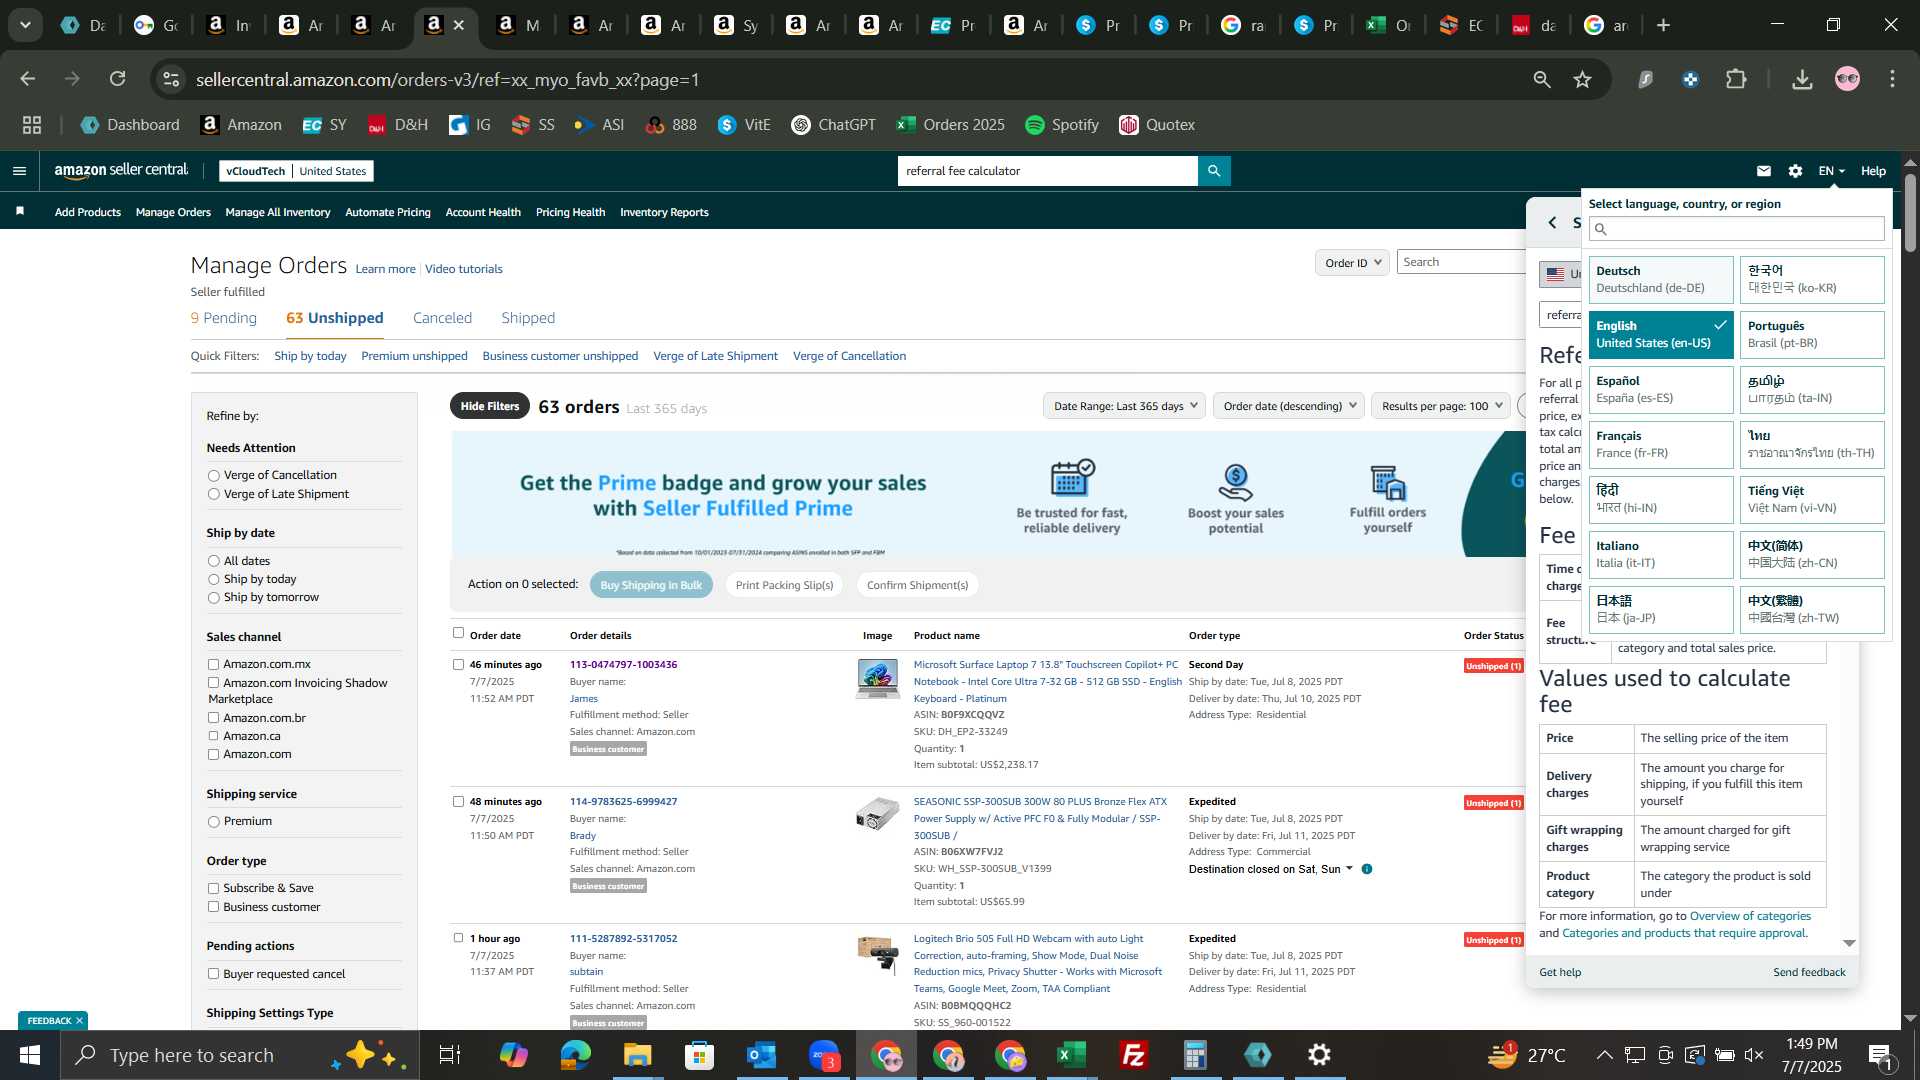
Task: Select the Verge of Late Shipment radio filter
Action: point(213,494)
